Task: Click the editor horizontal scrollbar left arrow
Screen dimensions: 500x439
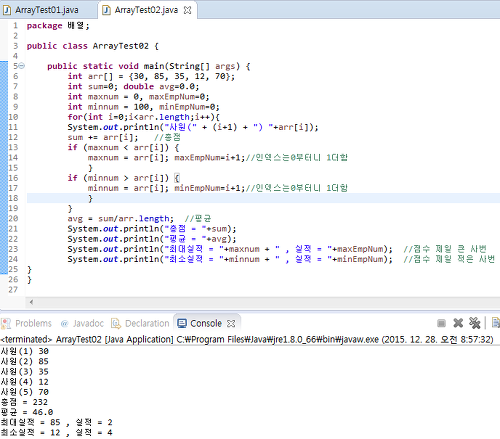Action: click(31, 302)
